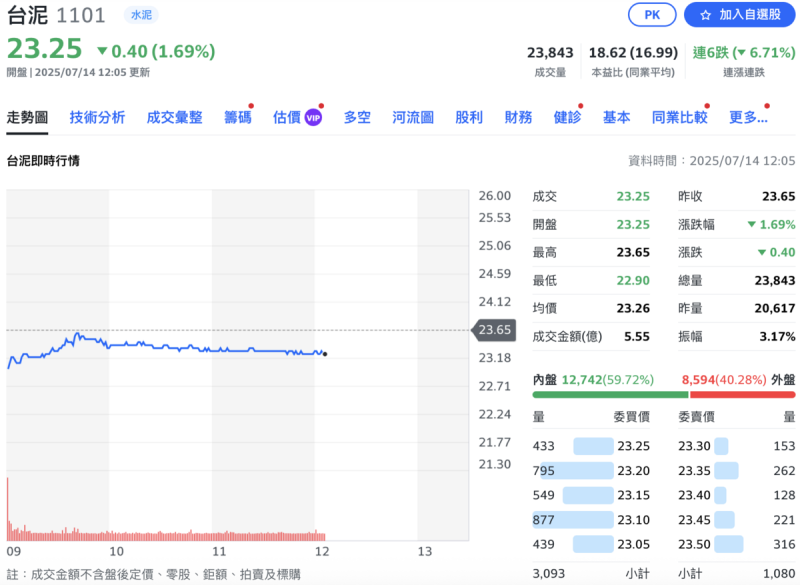
Task: Click the ask price 23.40 row
Action: pyautogui.click(x=737, y=495)
